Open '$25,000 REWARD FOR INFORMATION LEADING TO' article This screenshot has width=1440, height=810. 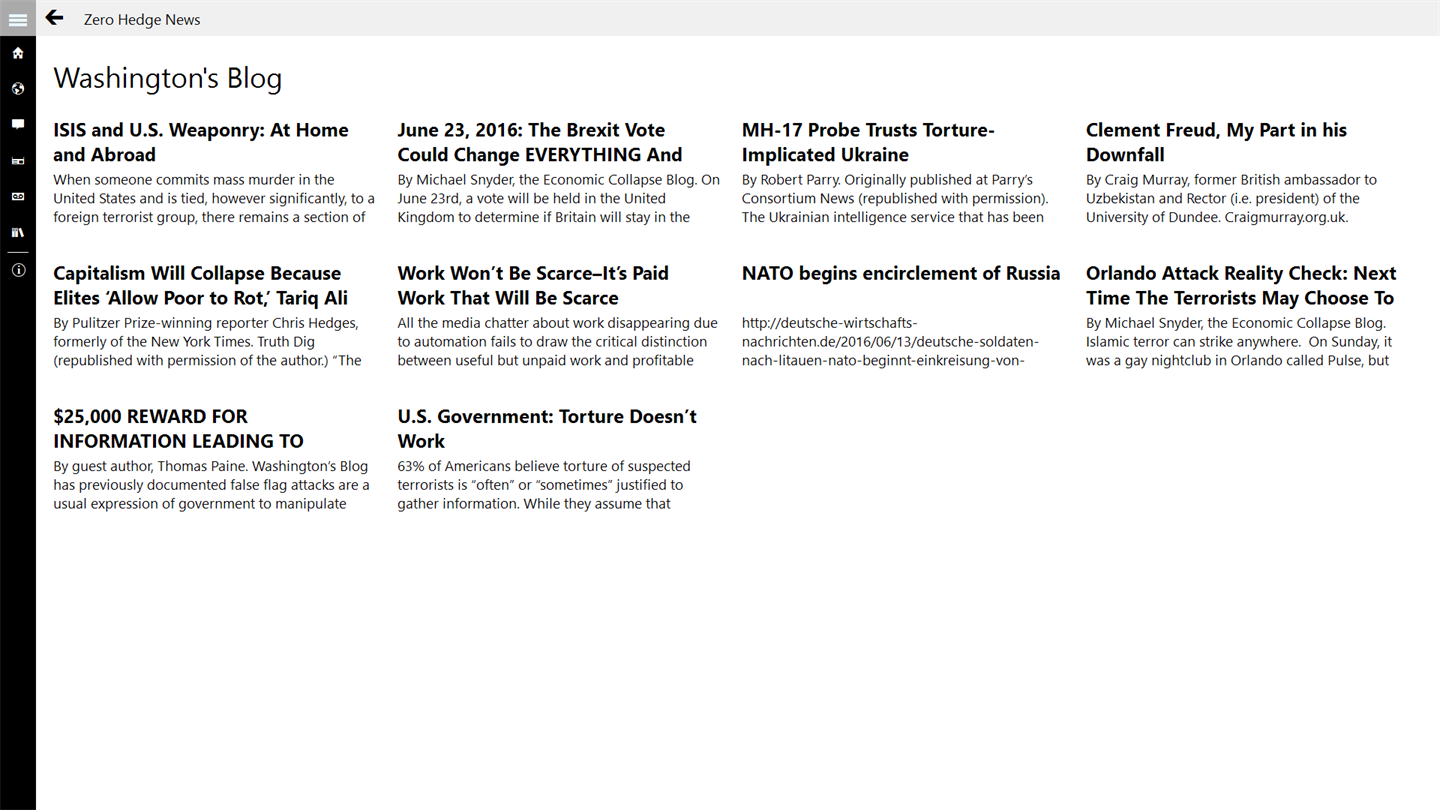(178, 428)
